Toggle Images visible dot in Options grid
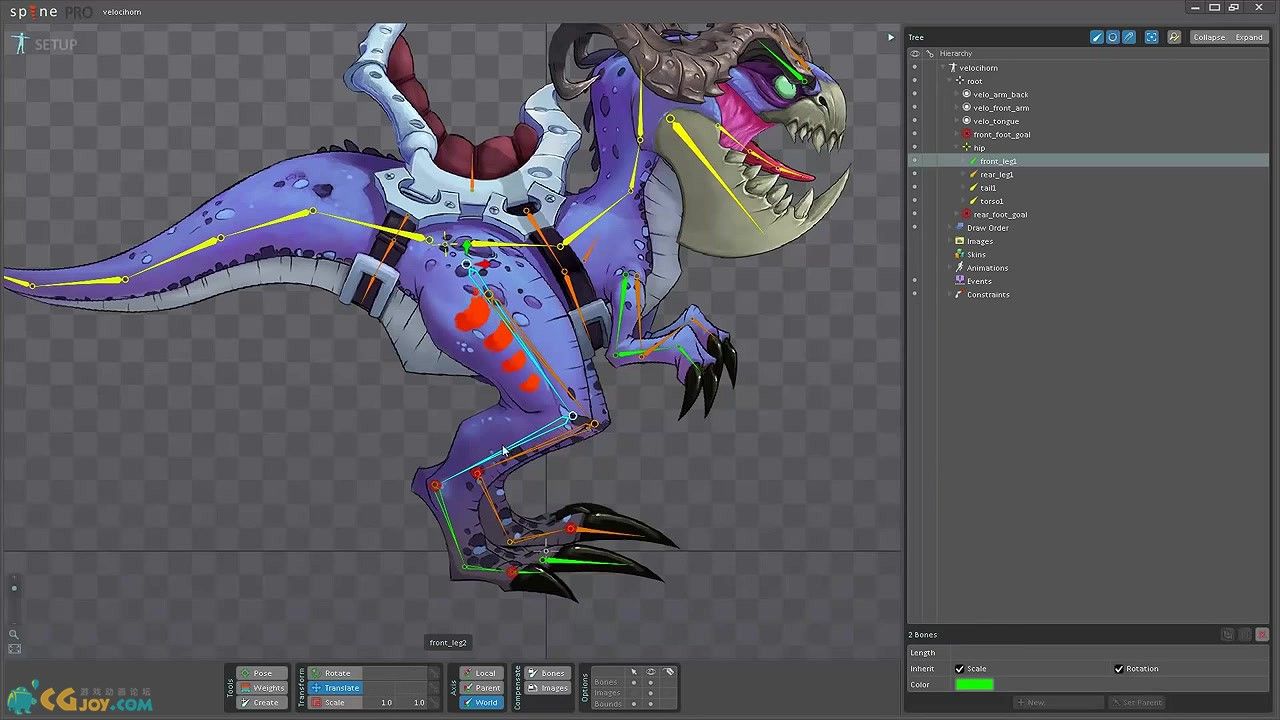The width and height of the screenshot is (1280, 720). [651, 693]
